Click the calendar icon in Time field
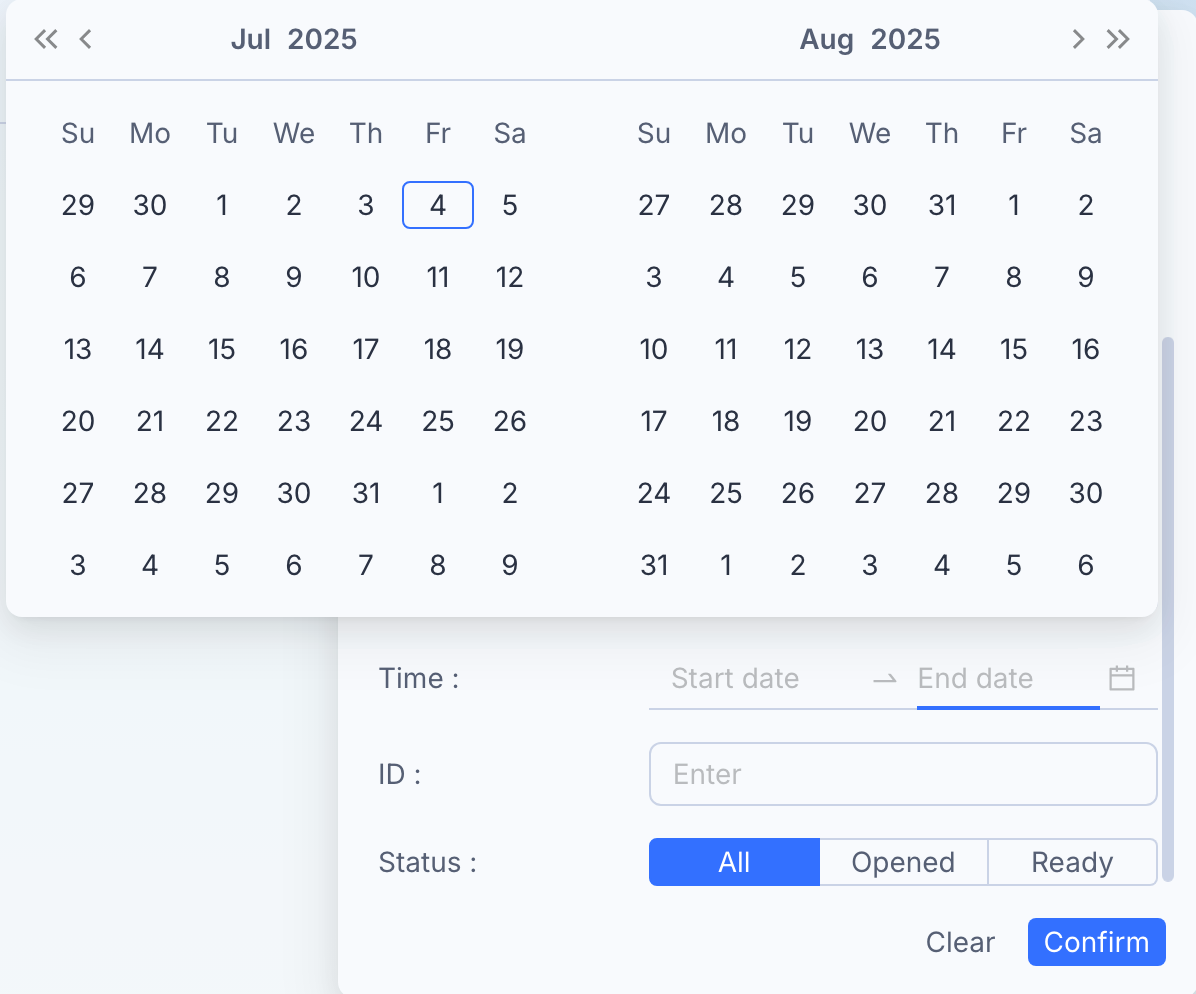 (x=1122, y=678)
